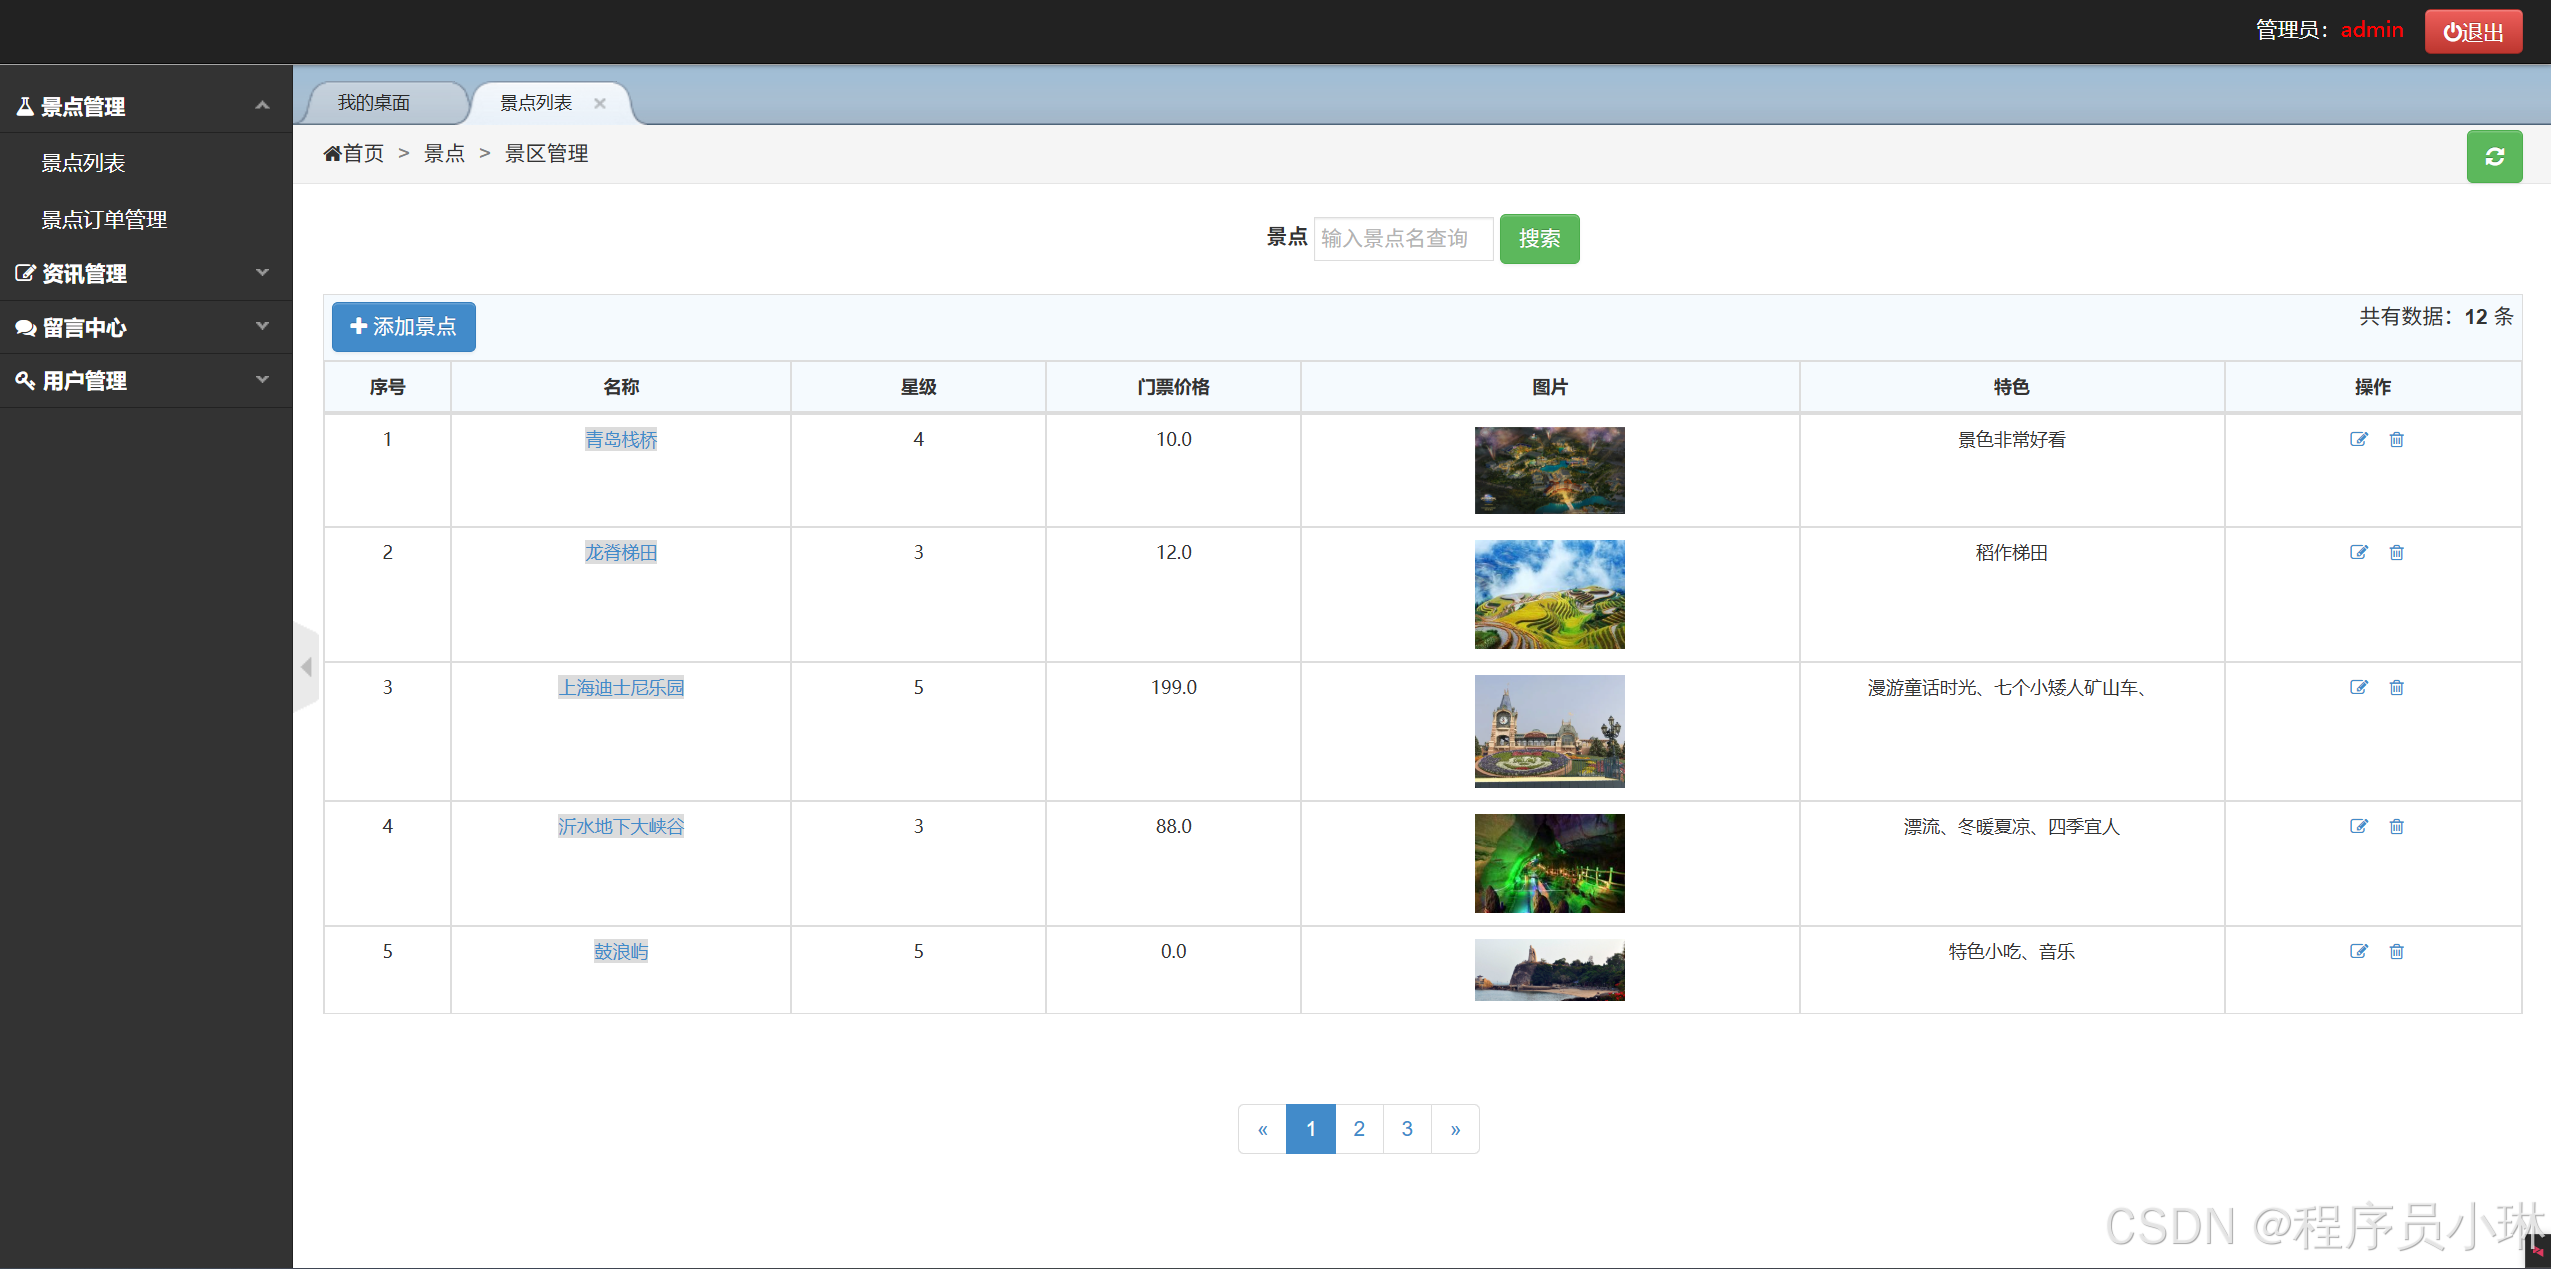The width and height of the screenshot is (2551, 1269).
Task: Open 景点订单管理 in sidebar
Action: point(104,220)
